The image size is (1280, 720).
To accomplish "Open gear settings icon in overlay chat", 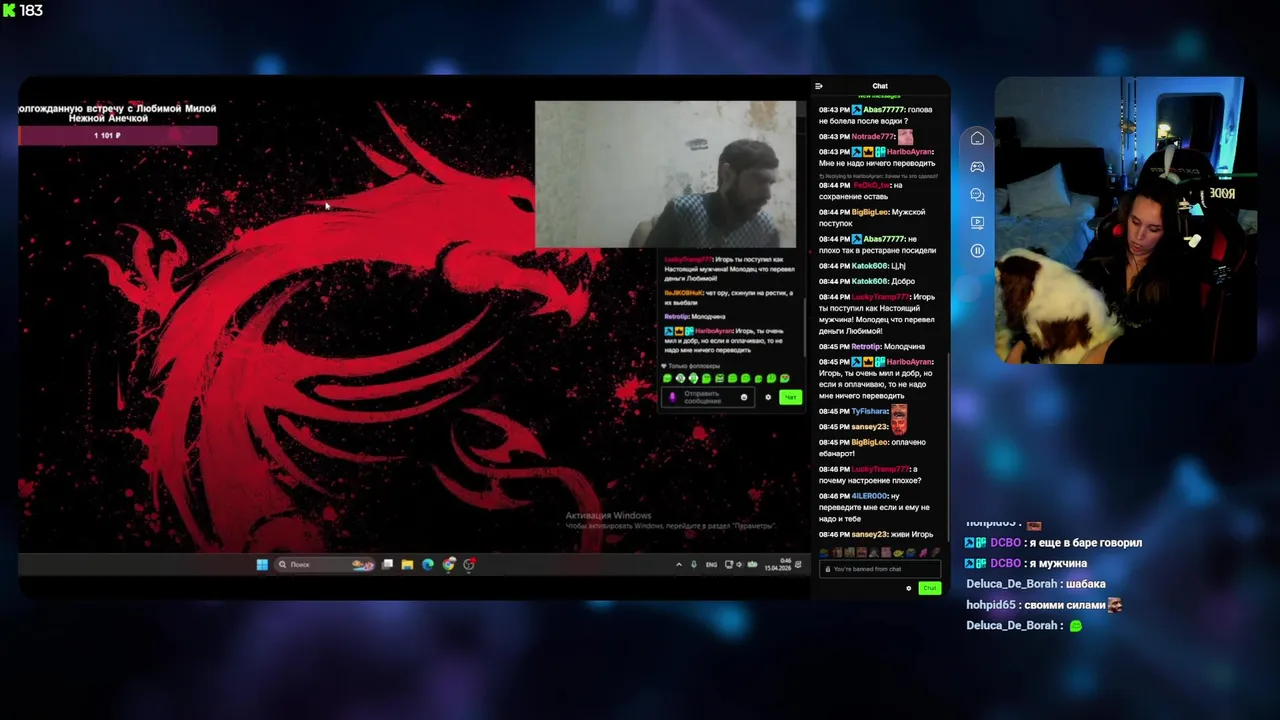I will click(x=768, y=397).
